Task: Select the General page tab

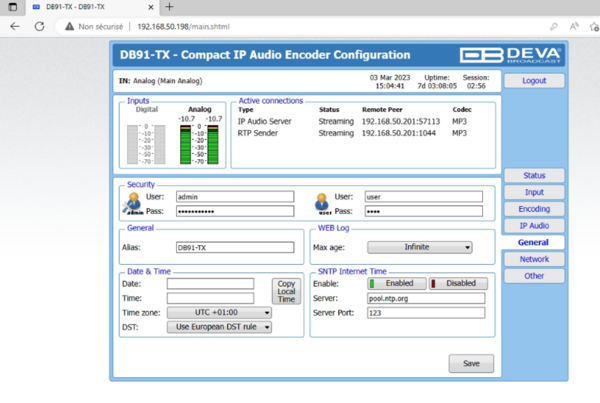Action: pos(533,242)
